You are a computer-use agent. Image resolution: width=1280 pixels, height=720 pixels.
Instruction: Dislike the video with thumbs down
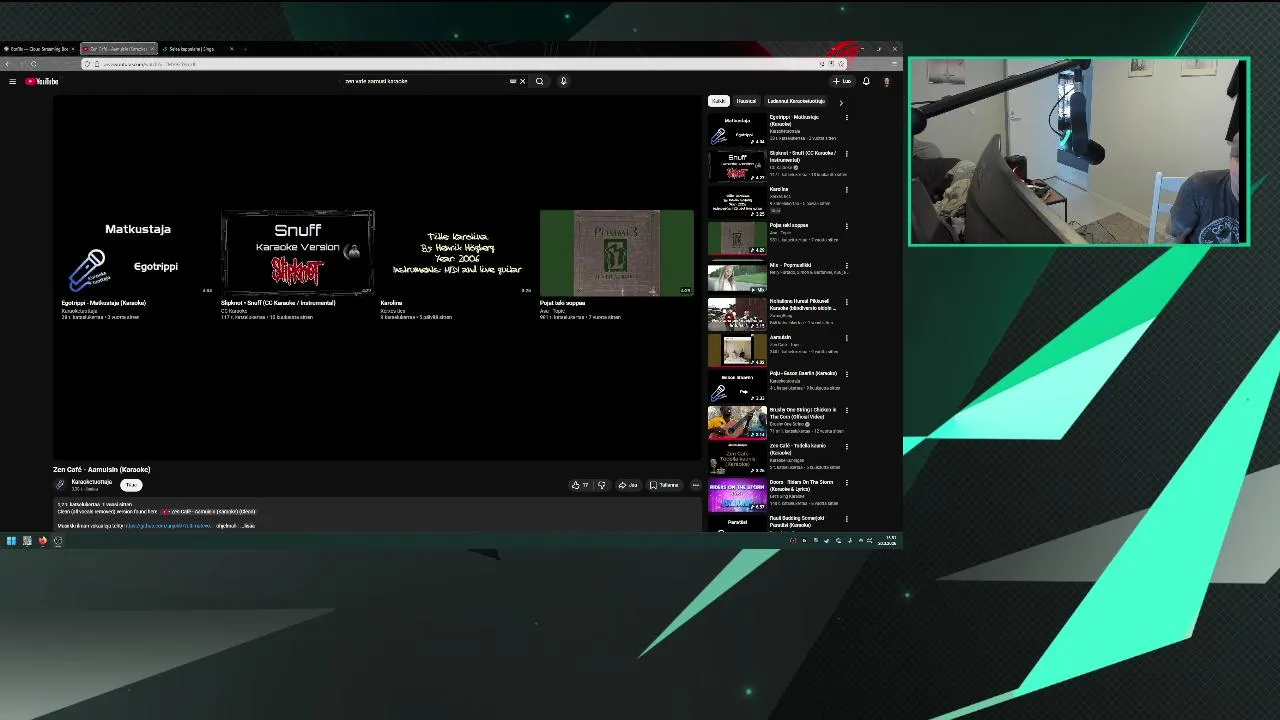601,485
